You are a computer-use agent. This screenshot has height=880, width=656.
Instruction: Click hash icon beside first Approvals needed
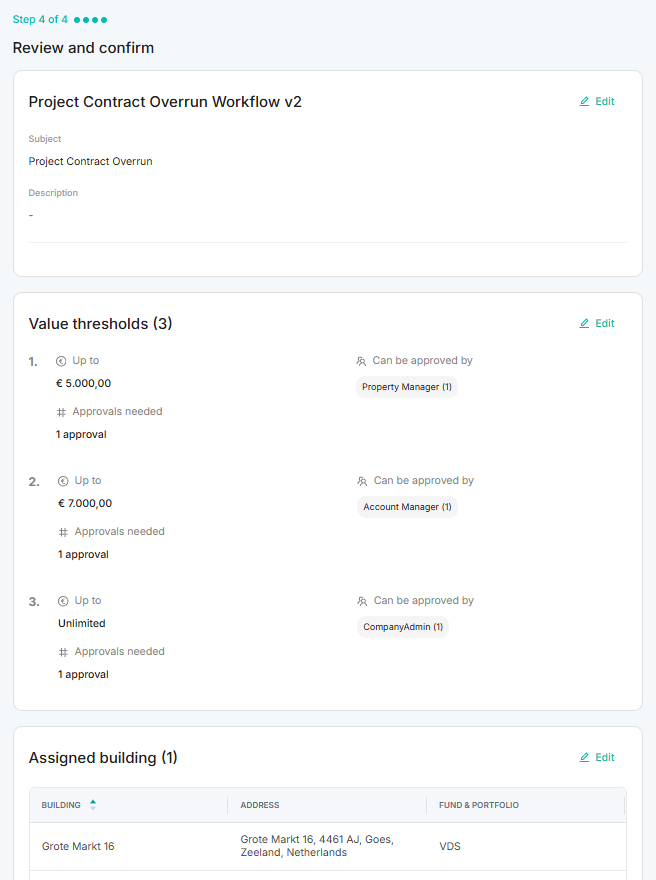(x=61, y=412)
